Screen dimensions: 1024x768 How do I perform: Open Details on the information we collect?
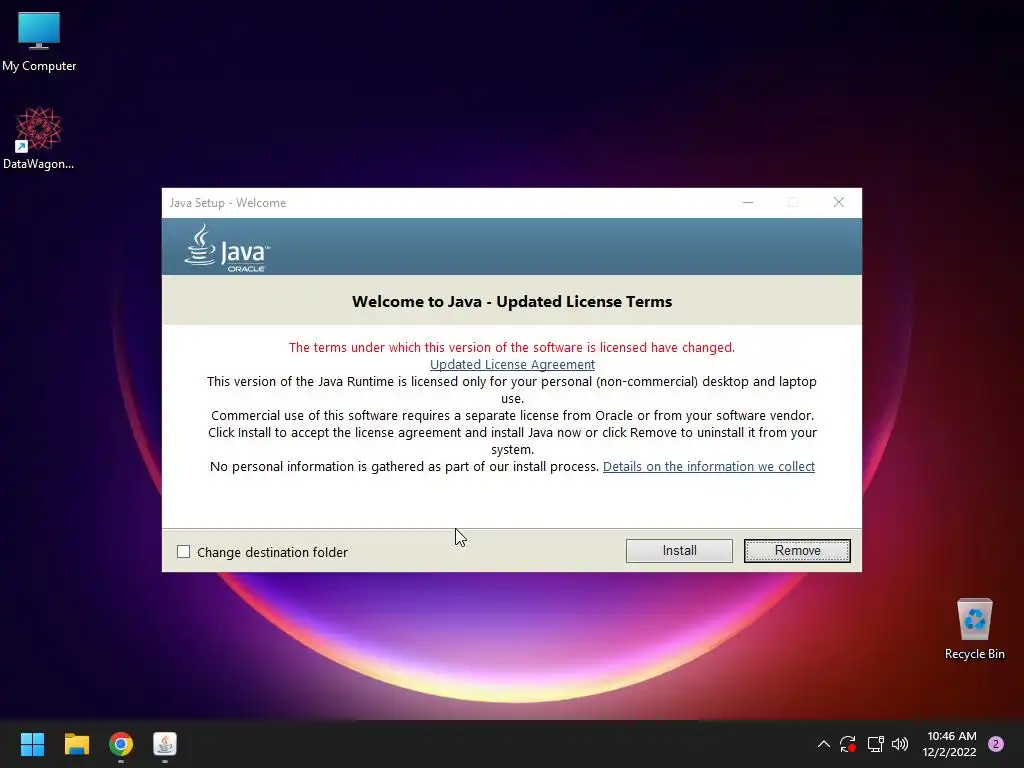click(x=709, y=466)
